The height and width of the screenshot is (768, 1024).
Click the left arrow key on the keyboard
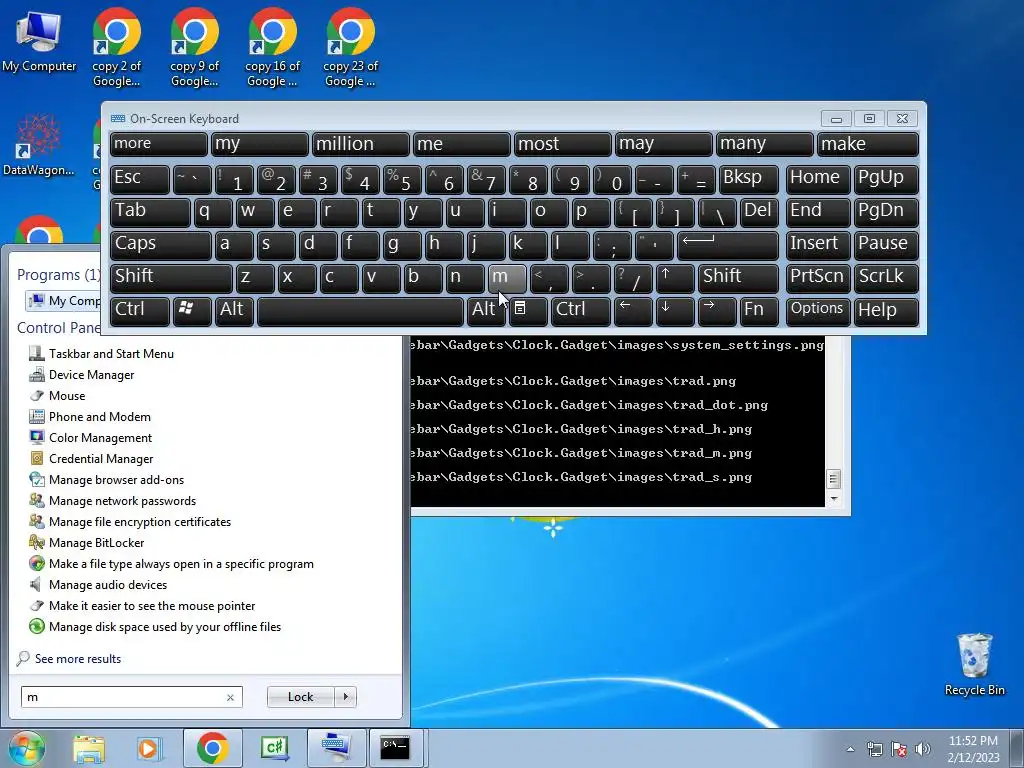pos(632,311)
